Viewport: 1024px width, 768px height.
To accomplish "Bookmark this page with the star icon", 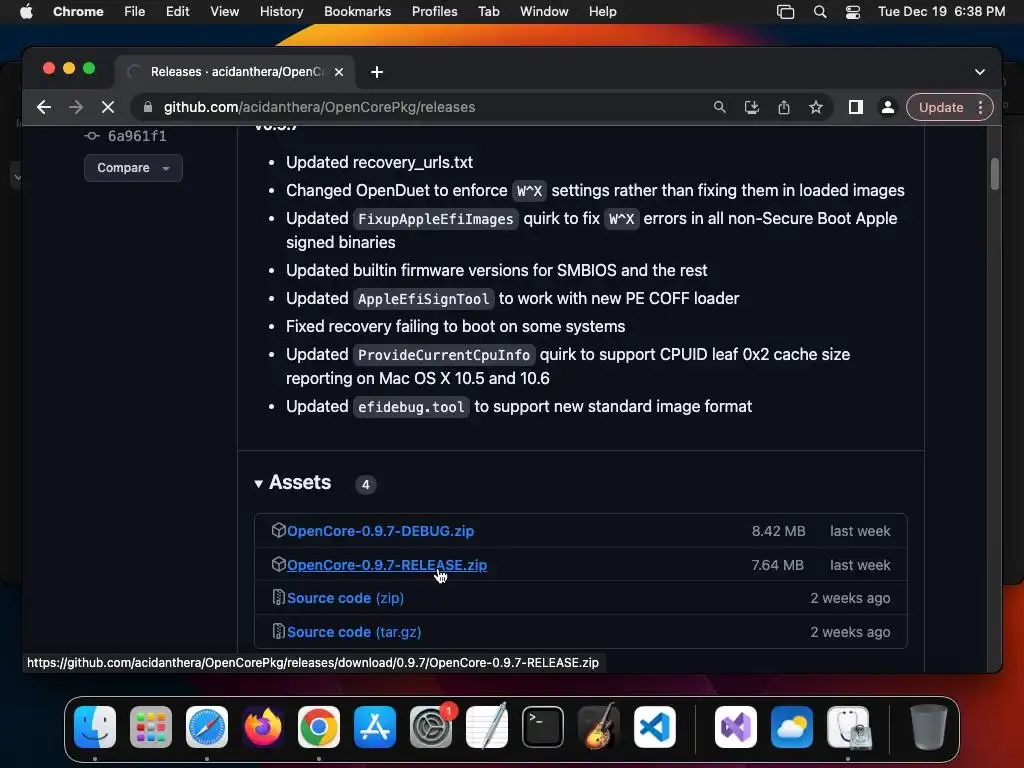I will (816, 107).
